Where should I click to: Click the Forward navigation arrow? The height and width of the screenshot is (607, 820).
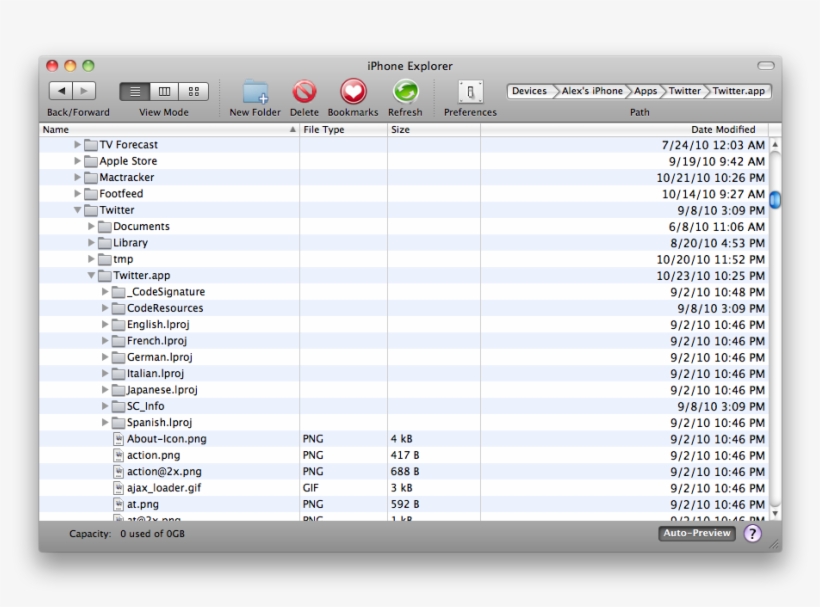(84, 90)
